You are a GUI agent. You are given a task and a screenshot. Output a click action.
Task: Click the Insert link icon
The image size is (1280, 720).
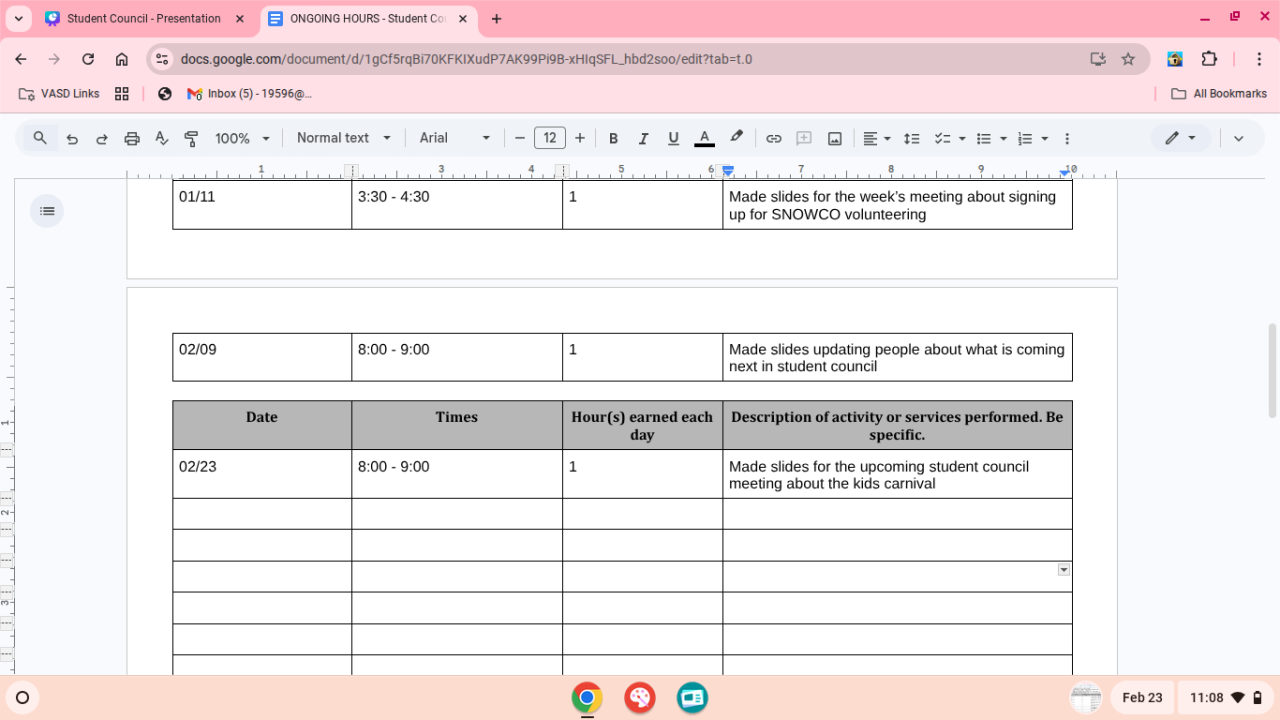coord(773,139)
